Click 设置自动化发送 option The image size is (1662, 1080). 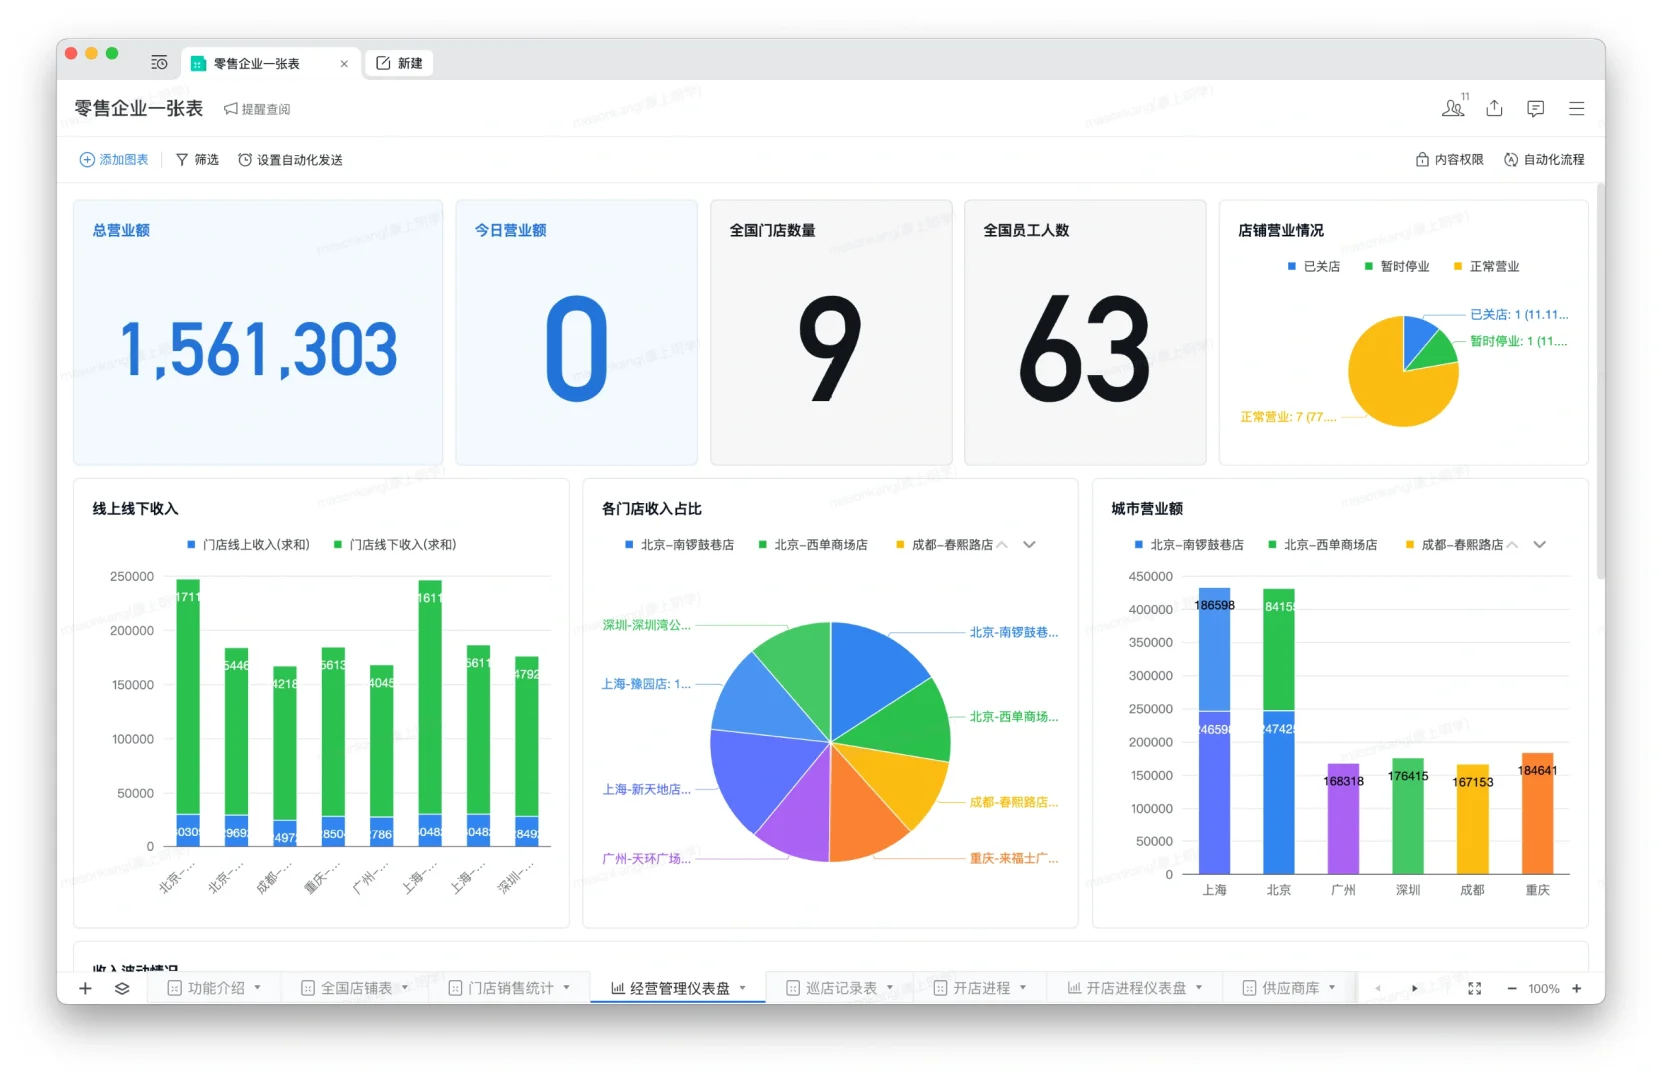pyautogui.click(x=290, y=160)
